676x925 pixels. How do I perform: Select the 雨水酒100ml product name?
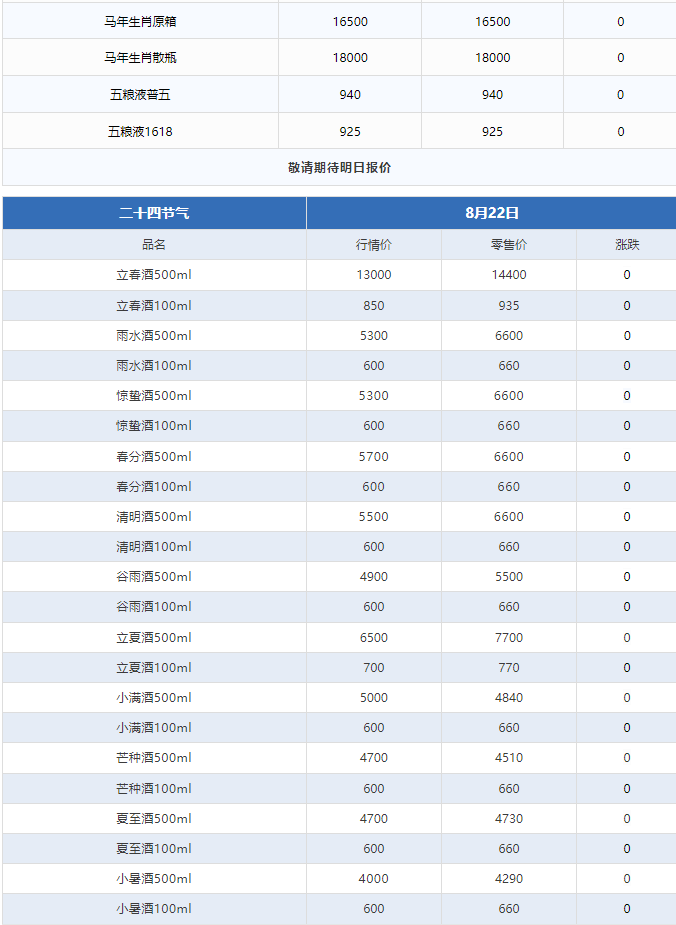coord(154,366)
